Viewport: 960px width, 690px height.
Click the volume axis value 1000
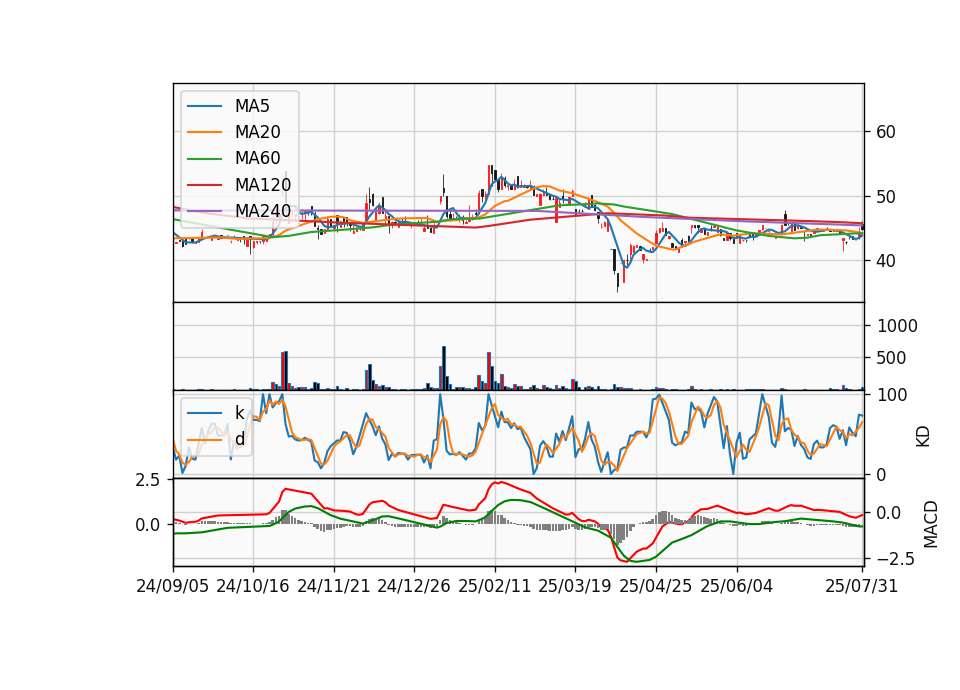(x=897, y=326)
